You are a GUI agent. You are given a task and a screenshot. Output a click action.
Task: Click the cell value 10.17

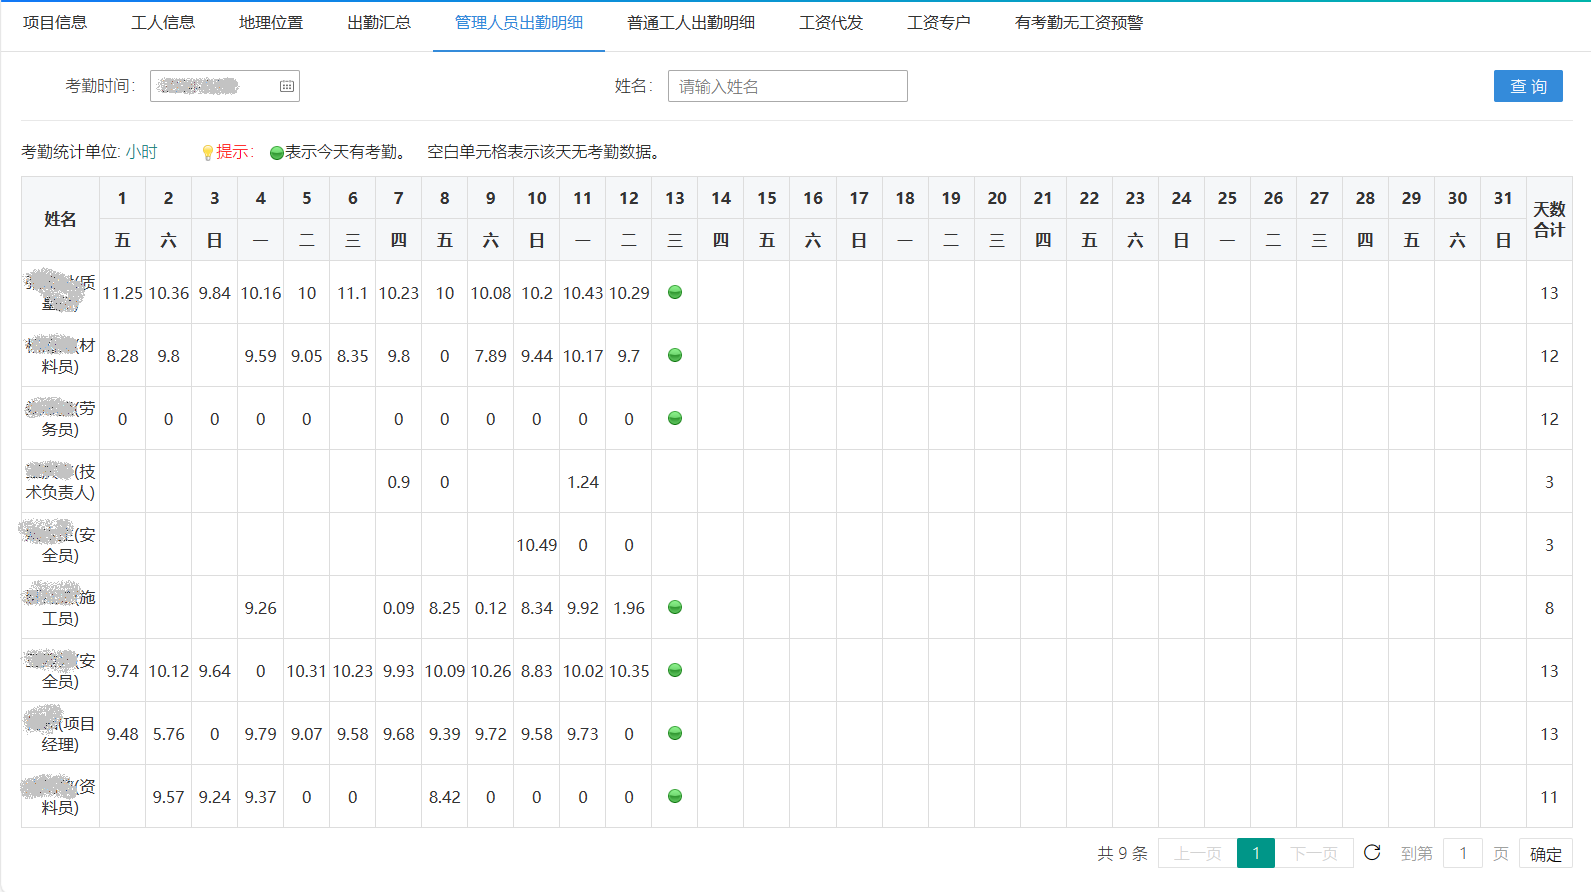[x=583, y=356]
